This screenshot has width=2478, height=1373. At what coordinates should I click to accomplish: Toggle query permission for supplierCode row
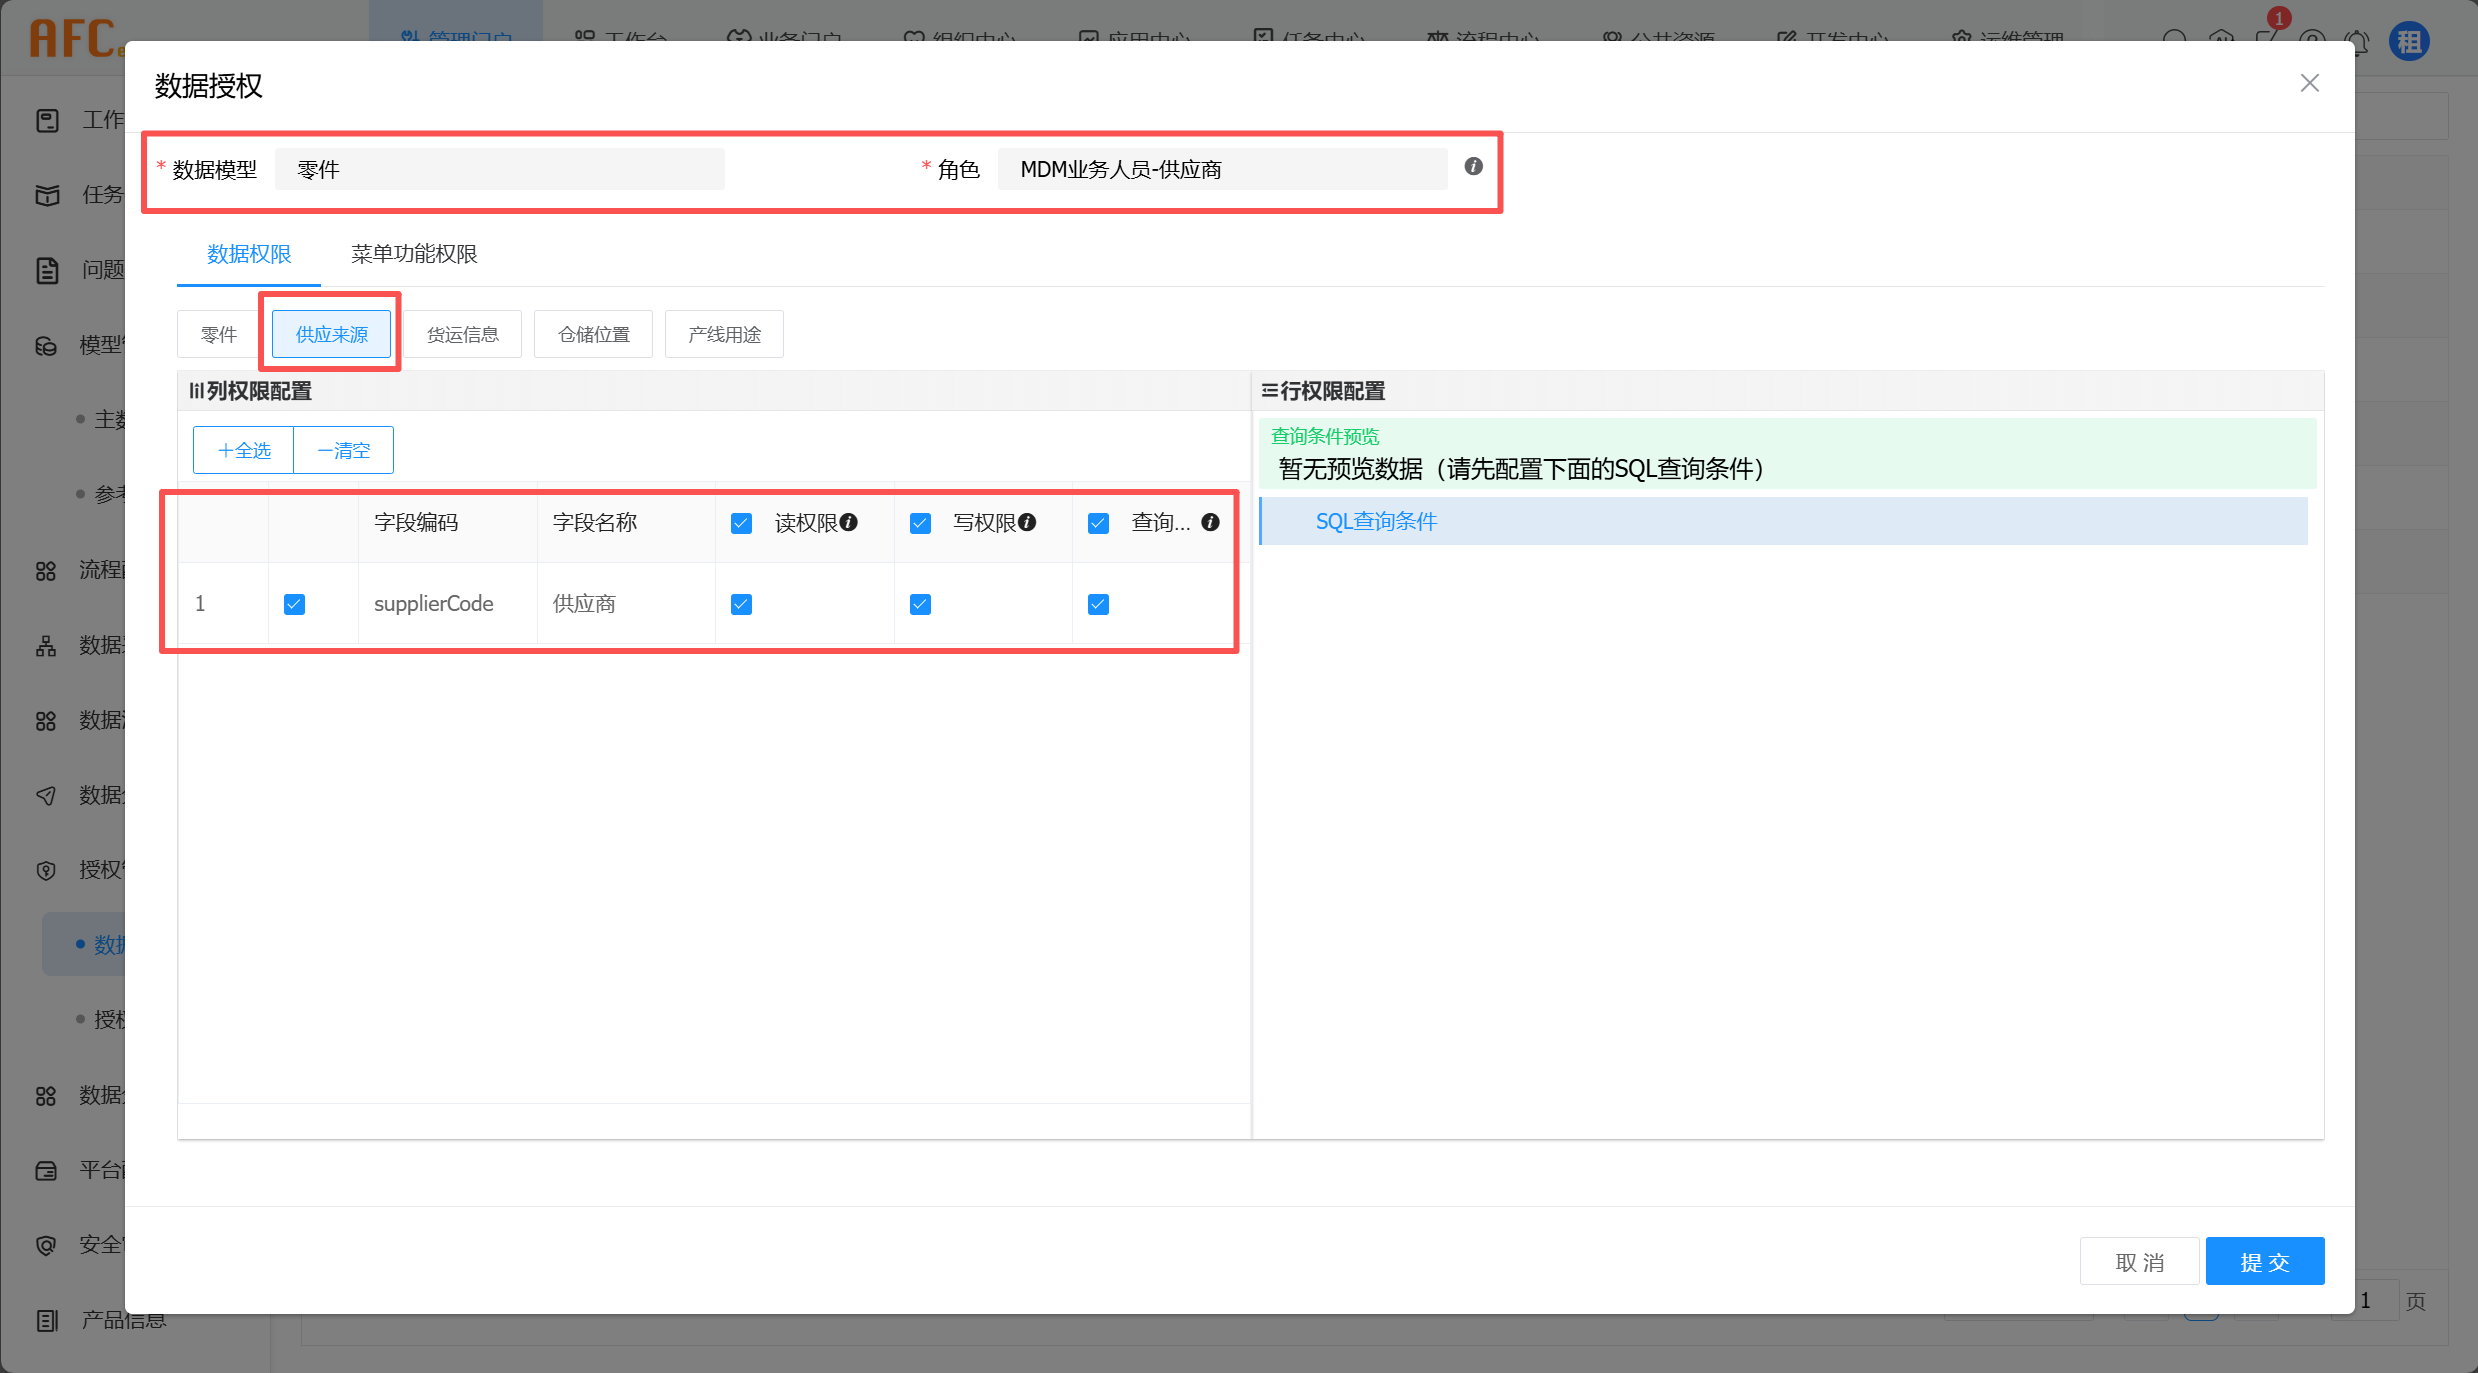1098,604
